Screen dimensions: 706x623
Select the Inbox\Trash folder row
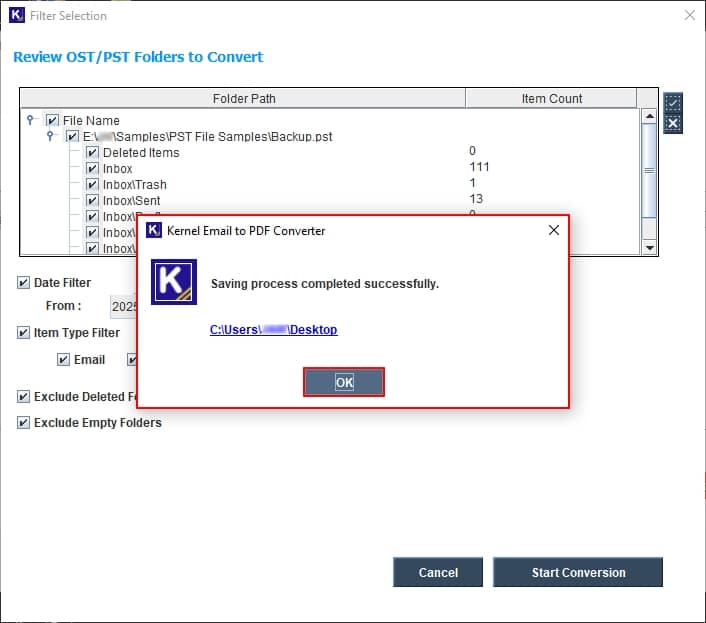coord(135,185)
